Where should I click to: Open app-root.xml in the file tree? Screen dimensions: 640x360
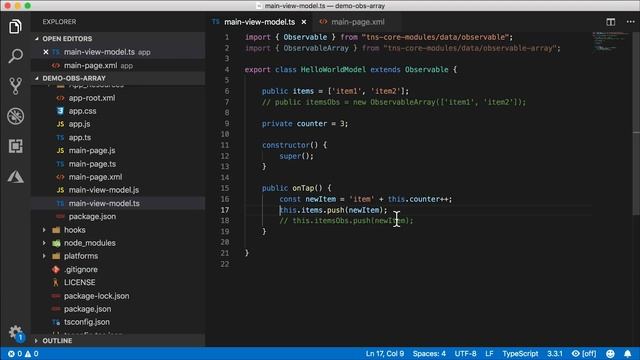(91, 98)
